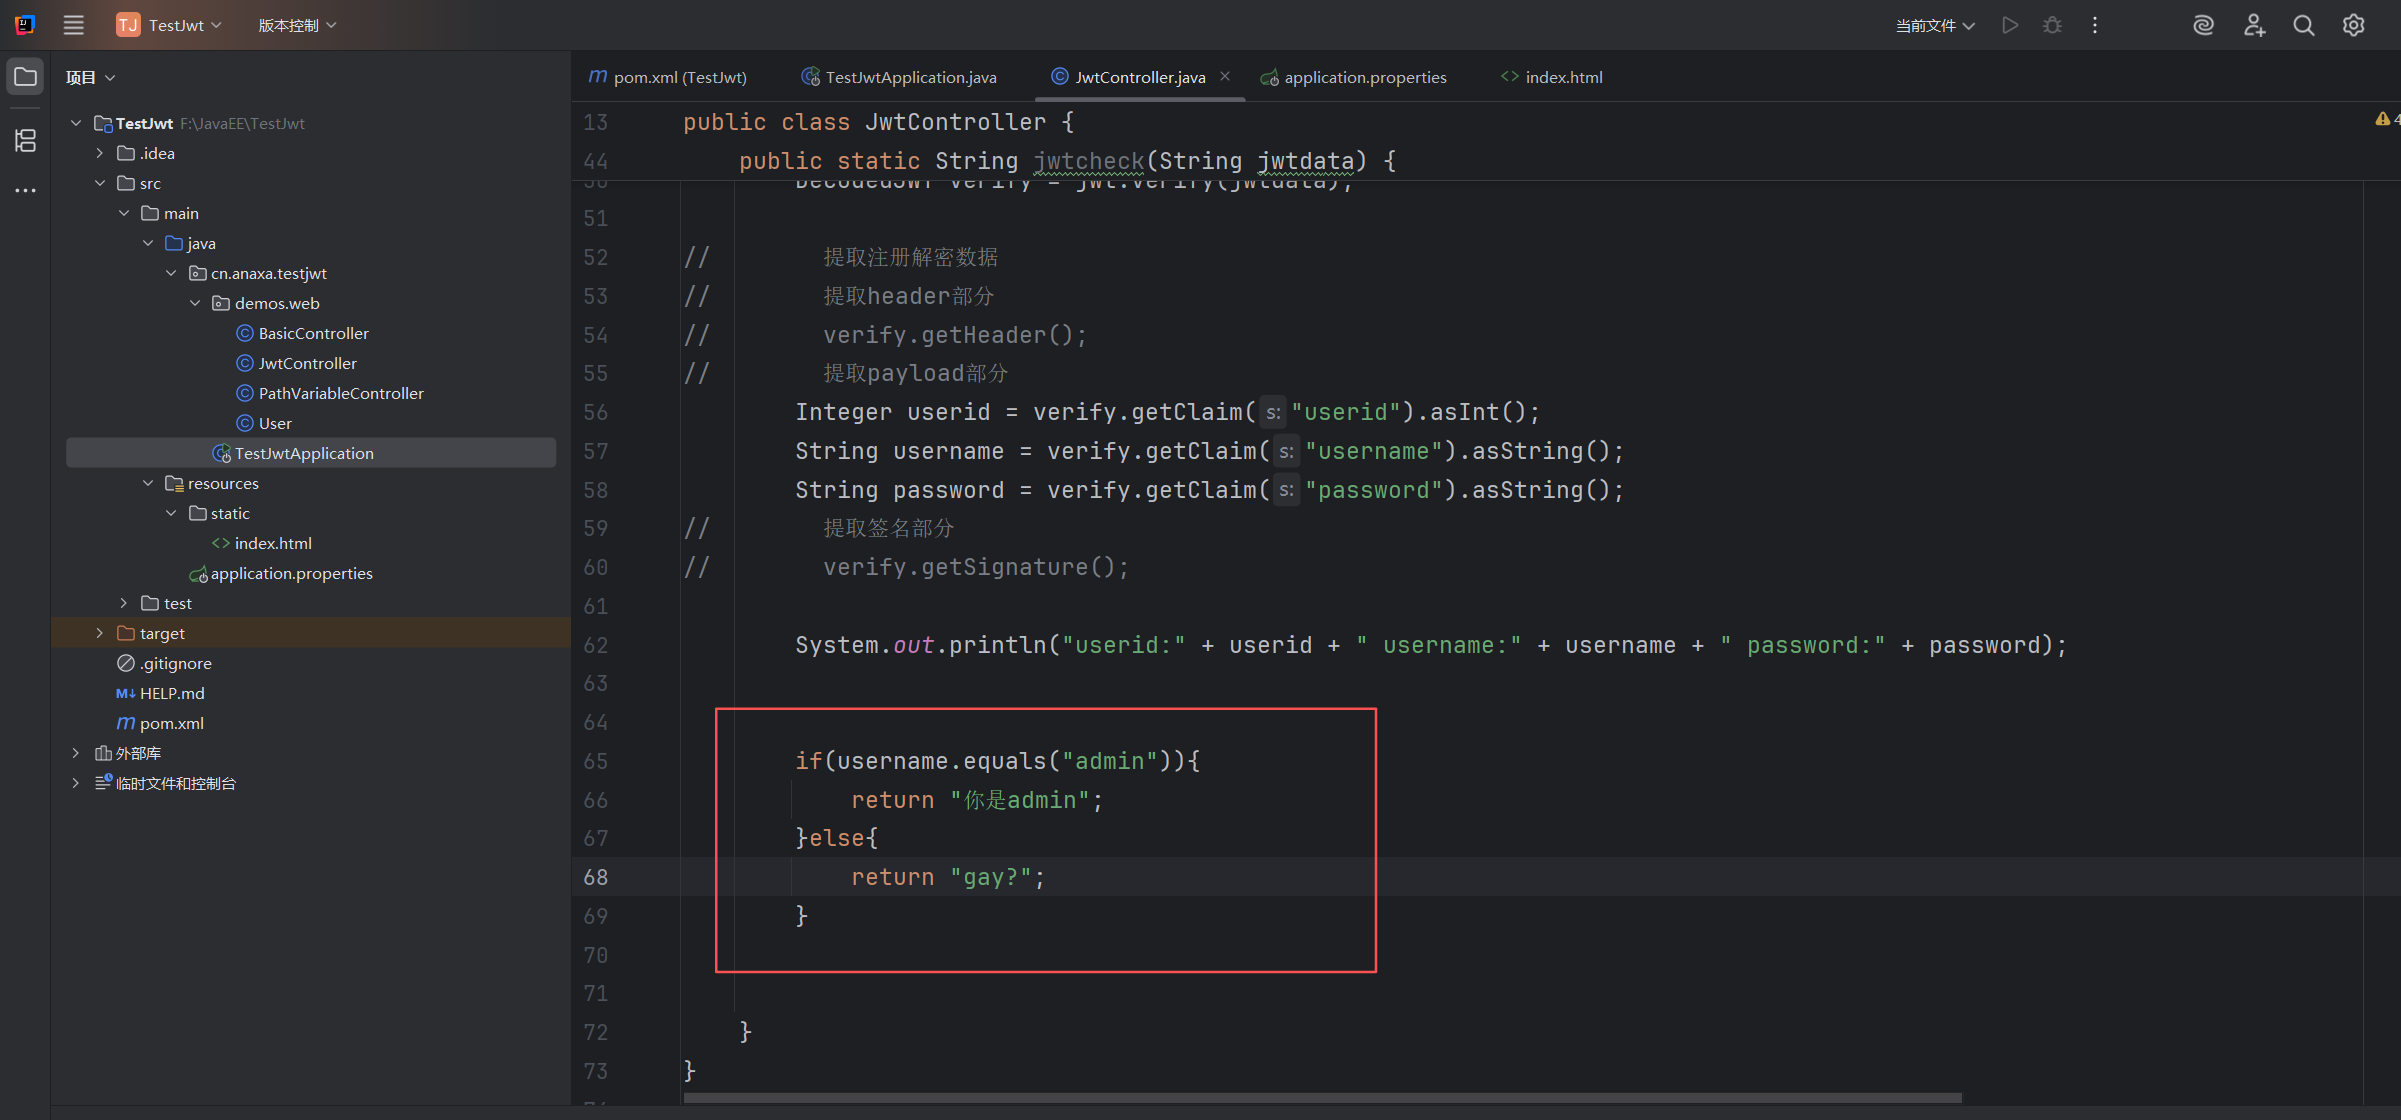Open Search Everywhere magnifier
This screenshot has width=2401, height=1120.
[x=2304, y=25]
